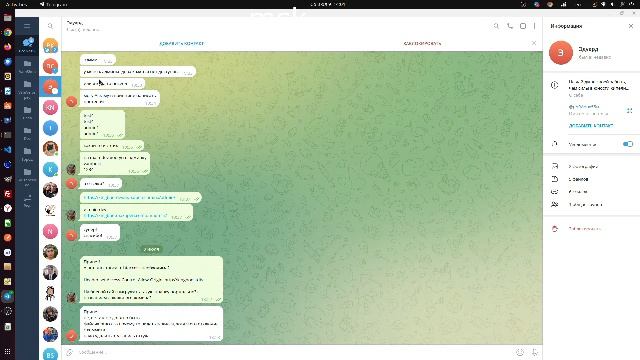
Task: Open the chat with cat photo avatar
Action: 50,149
